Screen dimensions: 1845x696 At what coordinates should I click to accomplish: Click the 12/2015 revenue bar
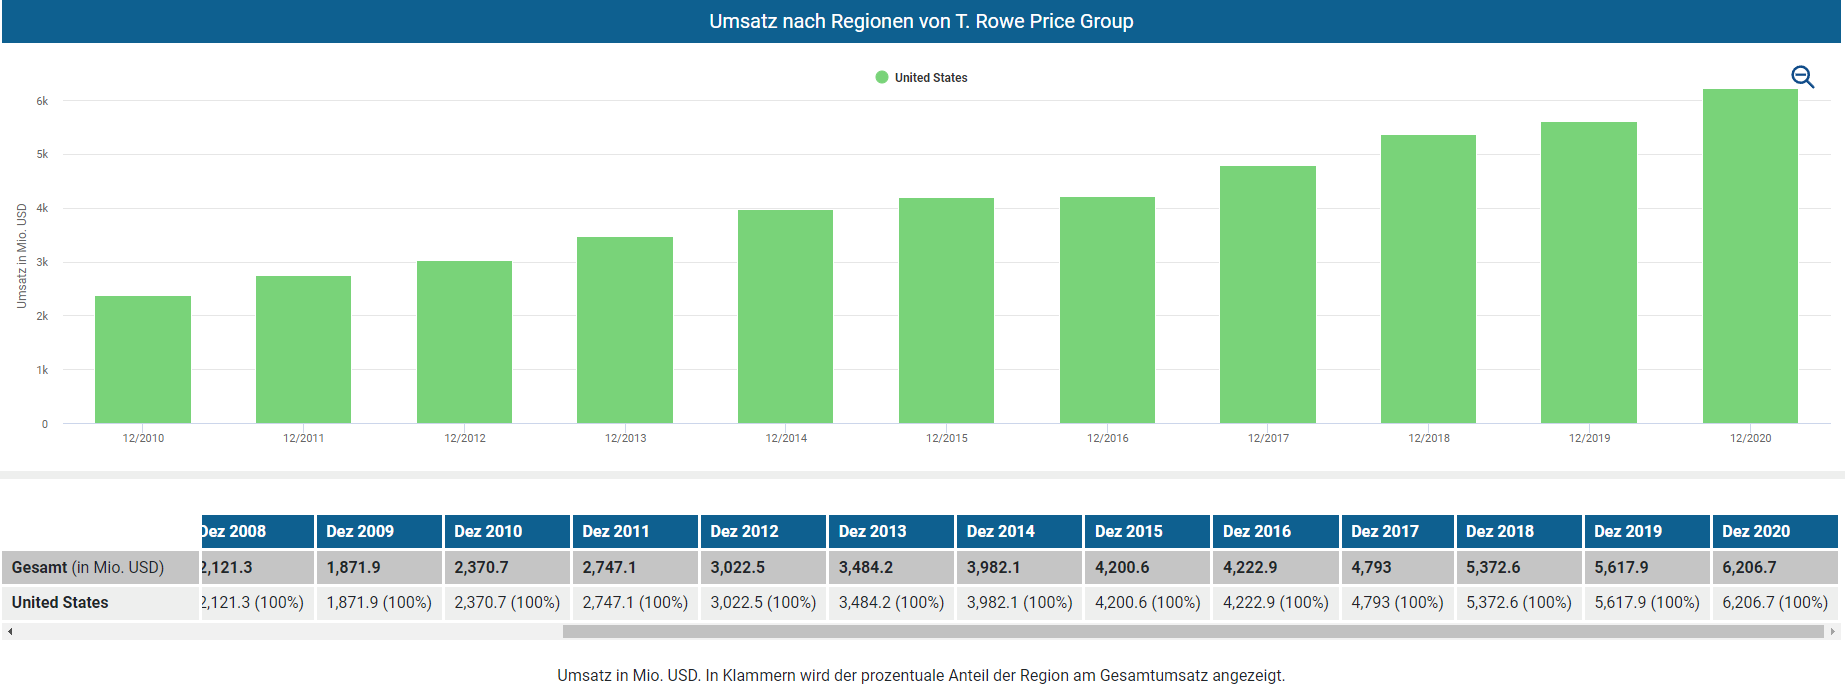tap(946, 310)
